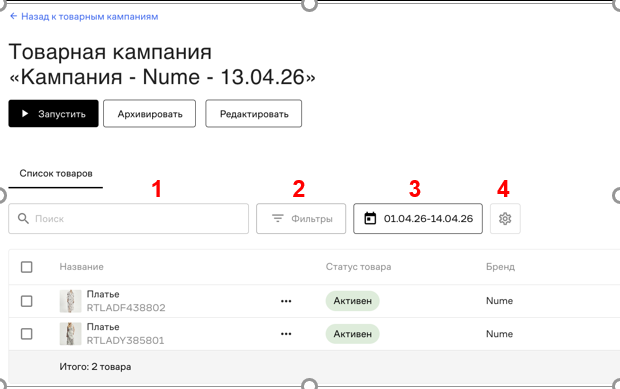Open Редактировать for the campaign

pyautogui.click(x=253, y=113)
